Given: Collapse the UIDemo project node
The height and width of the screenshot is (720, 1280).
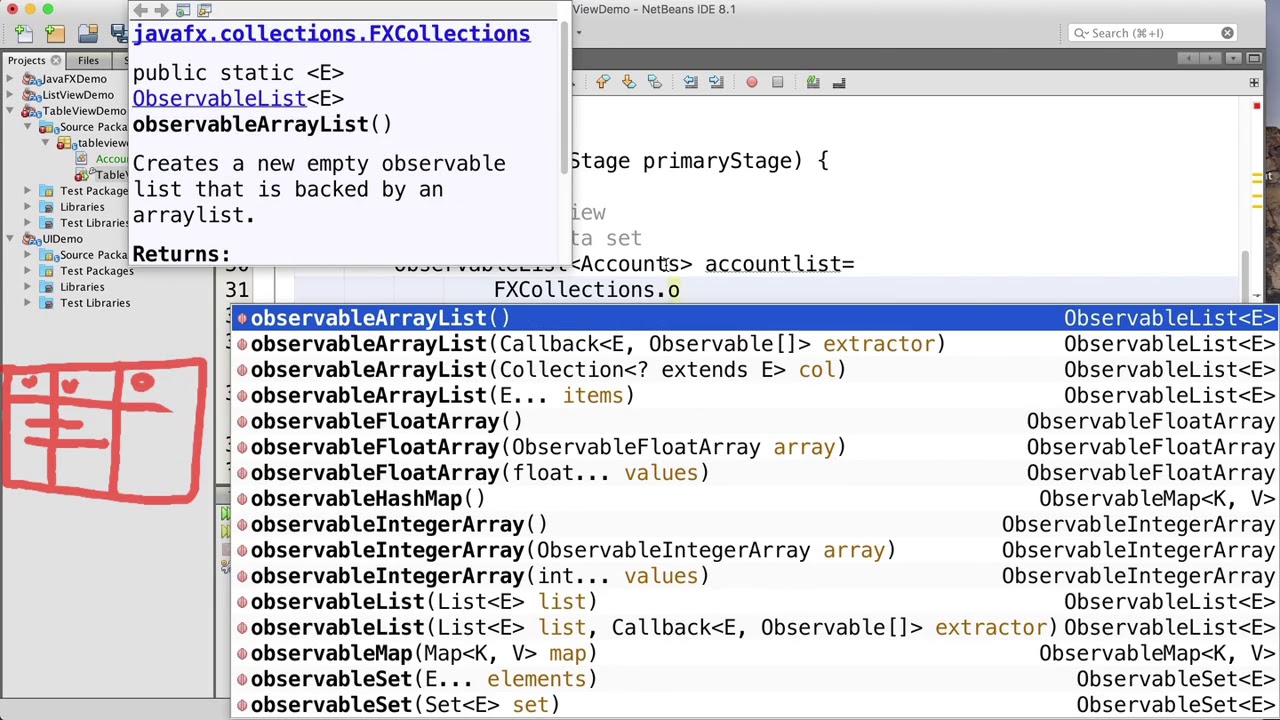Looking at the screenshot, I should click(11, 239).
